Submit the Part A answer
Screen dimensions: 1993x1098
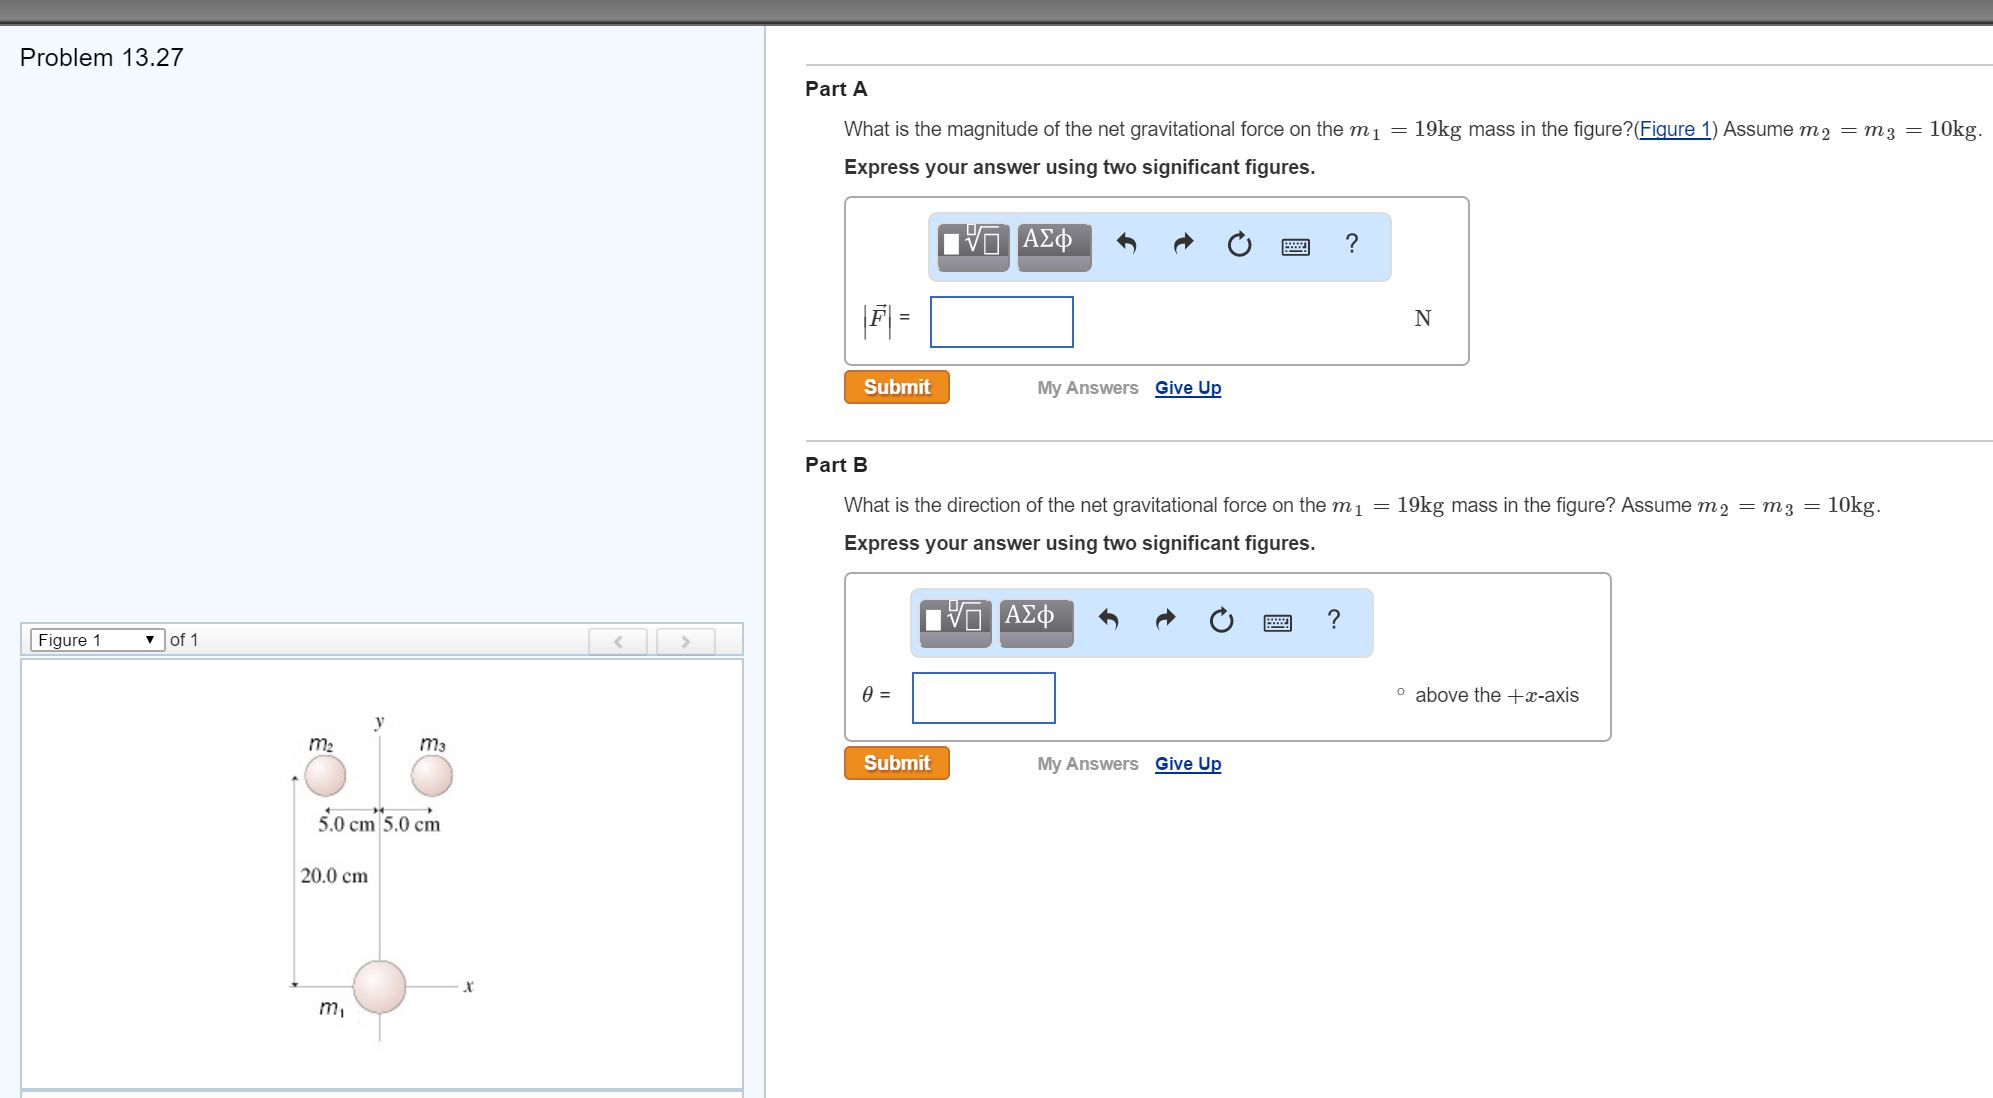coord(897,387)
